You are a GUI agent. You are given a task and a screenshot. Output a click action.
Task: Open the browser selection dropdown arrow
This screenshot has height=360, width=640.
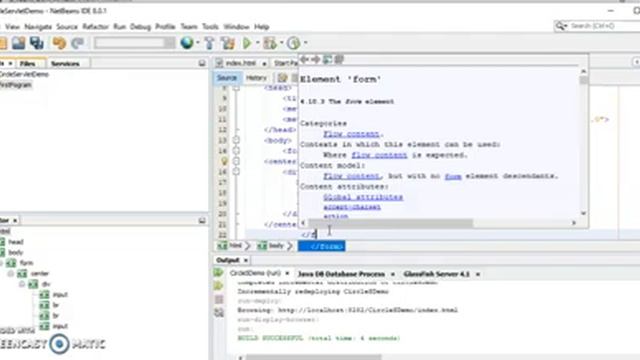(x=198, y=42)
